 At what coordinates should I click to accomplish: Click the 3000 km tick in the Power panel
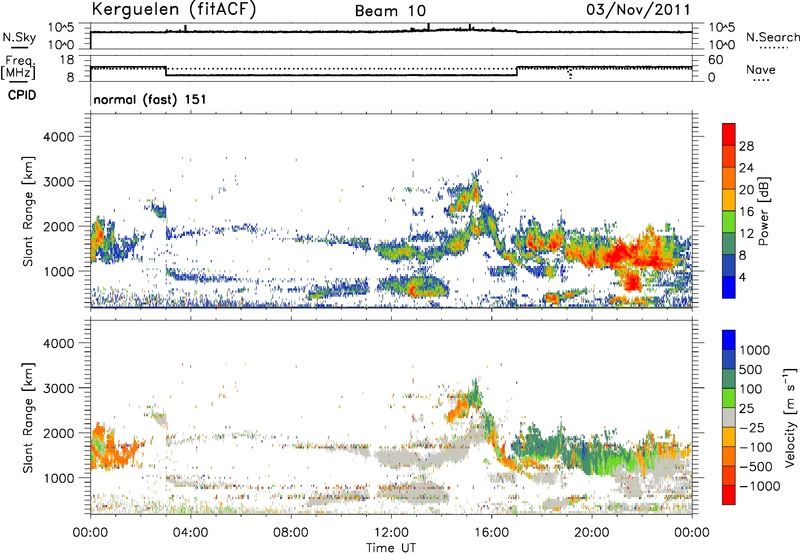(58, 182)
